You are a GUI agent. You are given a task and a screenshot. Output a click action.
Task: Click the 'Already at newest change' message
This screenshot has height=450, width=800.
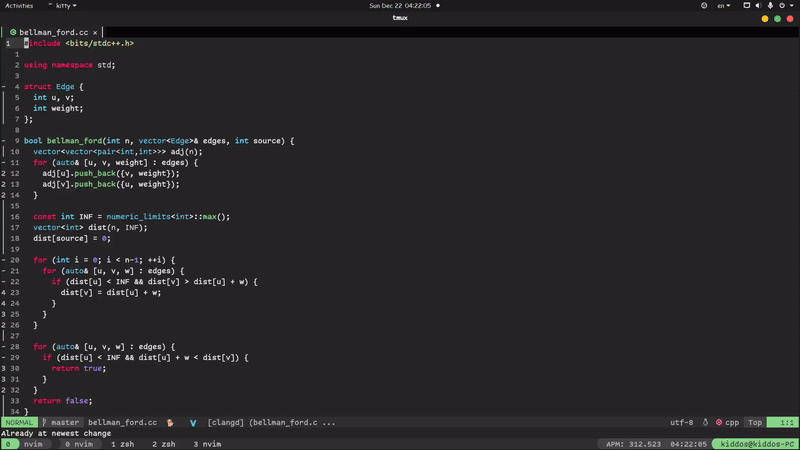(56, 434)
